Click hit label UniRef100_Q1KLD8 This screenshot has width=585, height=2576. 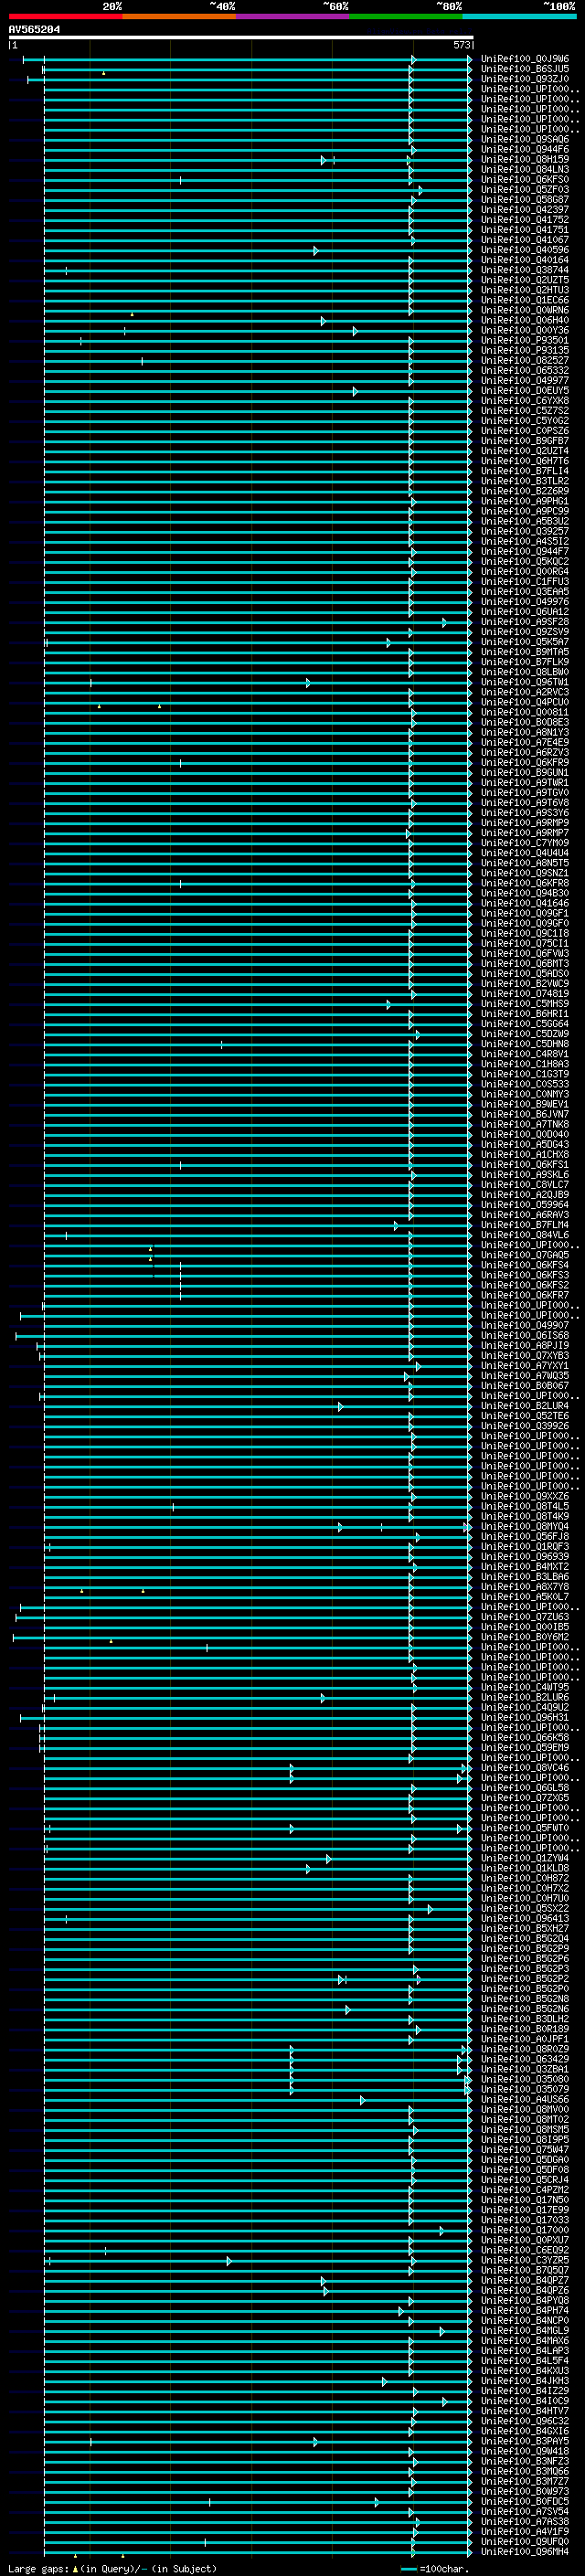click(x=525, y=1868)
